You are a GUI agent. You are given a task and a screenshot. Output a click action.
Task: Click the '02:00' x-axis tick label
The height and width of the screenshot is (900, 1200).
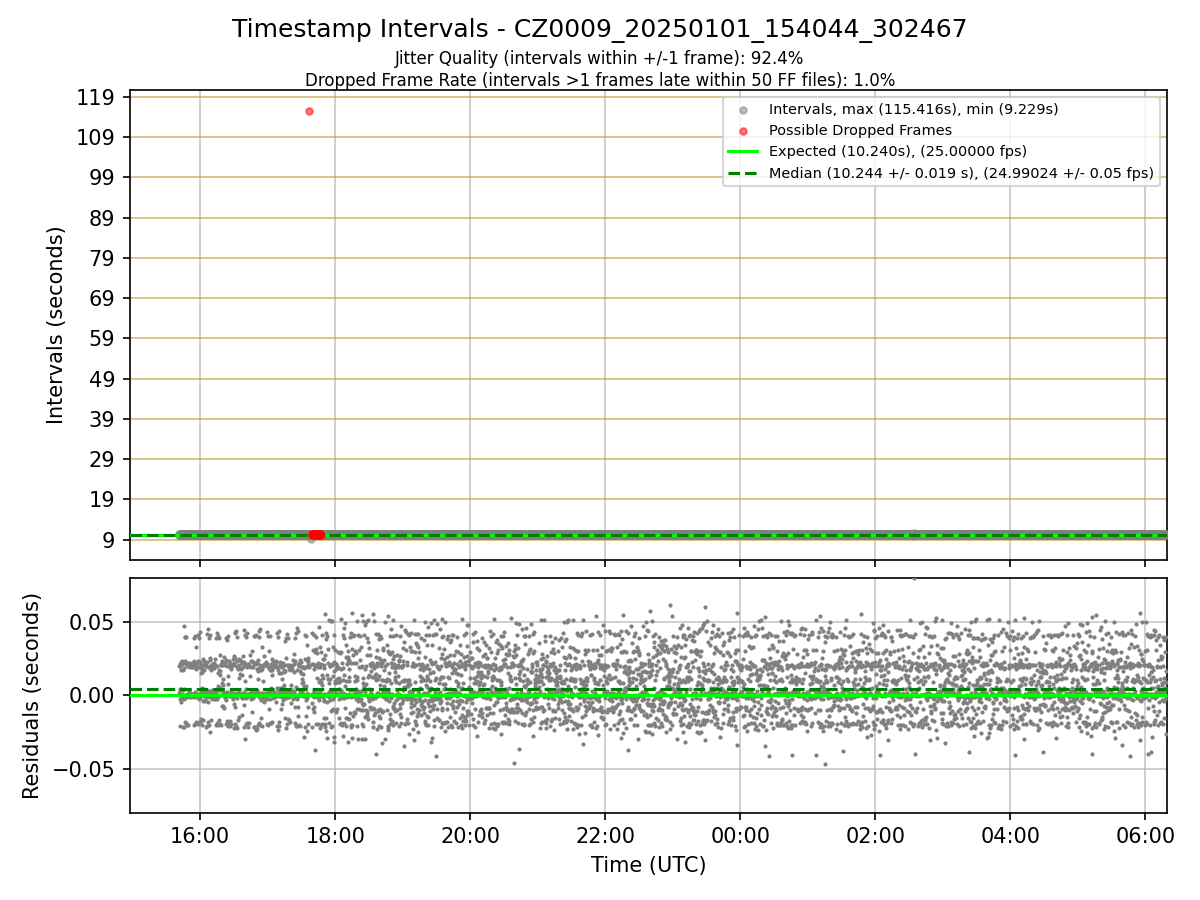(x=875, y=836)
